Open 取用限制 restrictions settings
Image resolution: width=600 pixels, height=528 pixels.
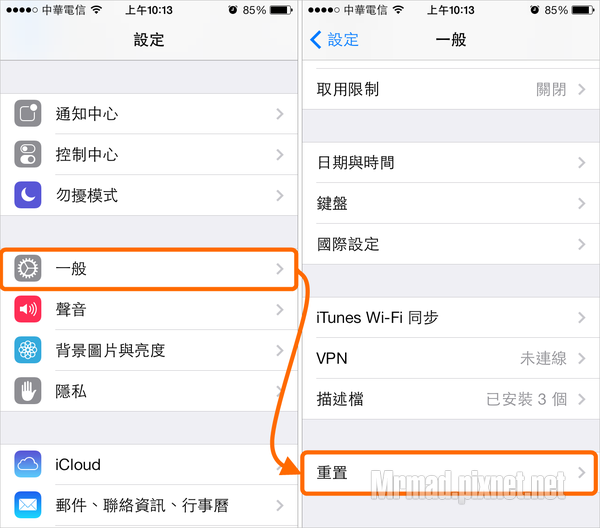pos(451,89)
